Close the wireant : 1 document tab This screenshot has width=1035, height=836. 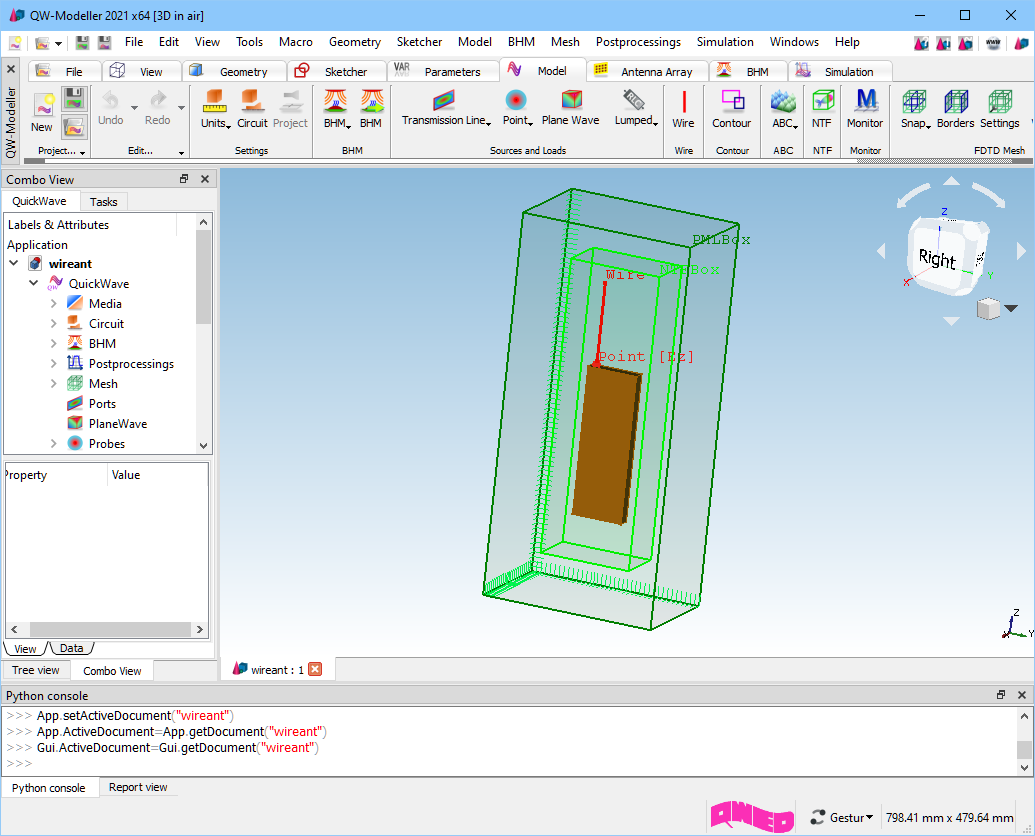(x=316, y=669)
